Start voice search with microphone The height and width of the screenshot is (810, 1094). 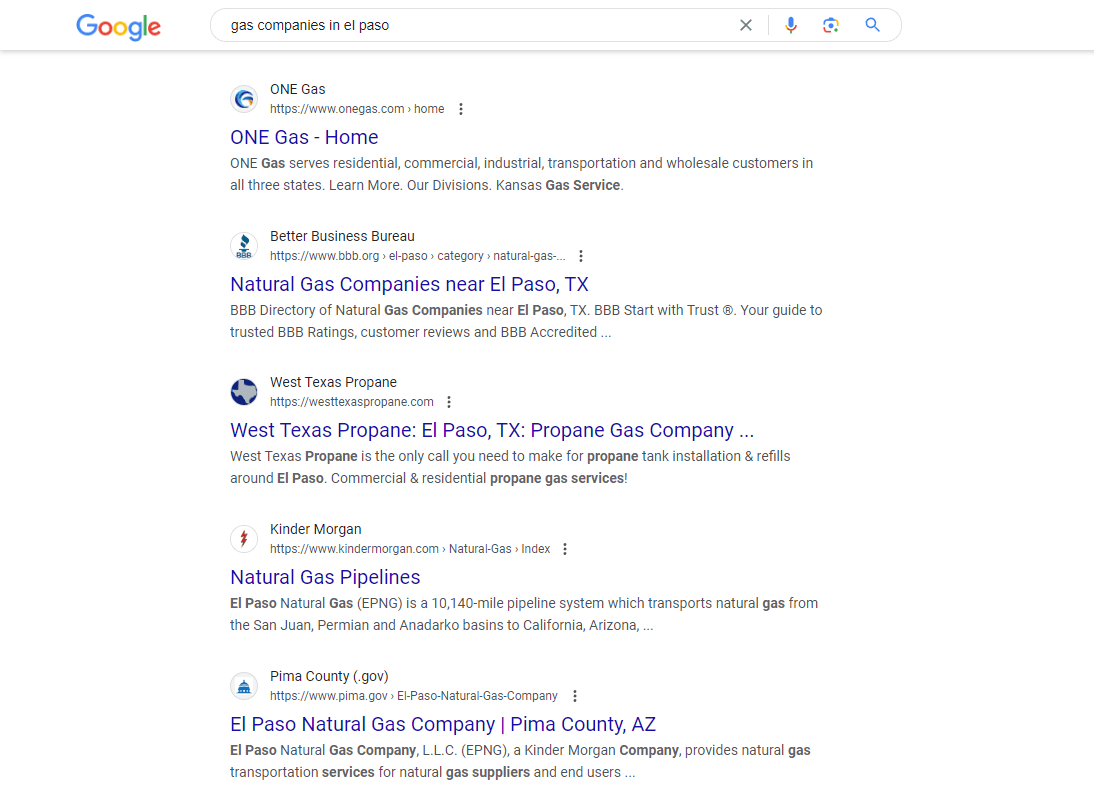click(x=791, y=26)
